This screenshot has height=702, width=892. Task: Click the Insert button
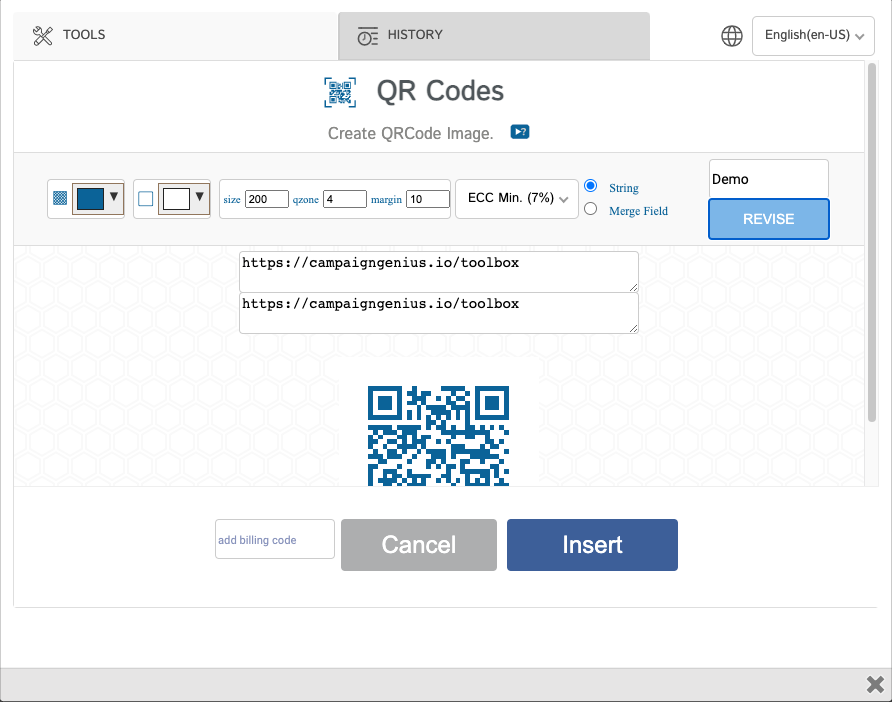[592, 545]
